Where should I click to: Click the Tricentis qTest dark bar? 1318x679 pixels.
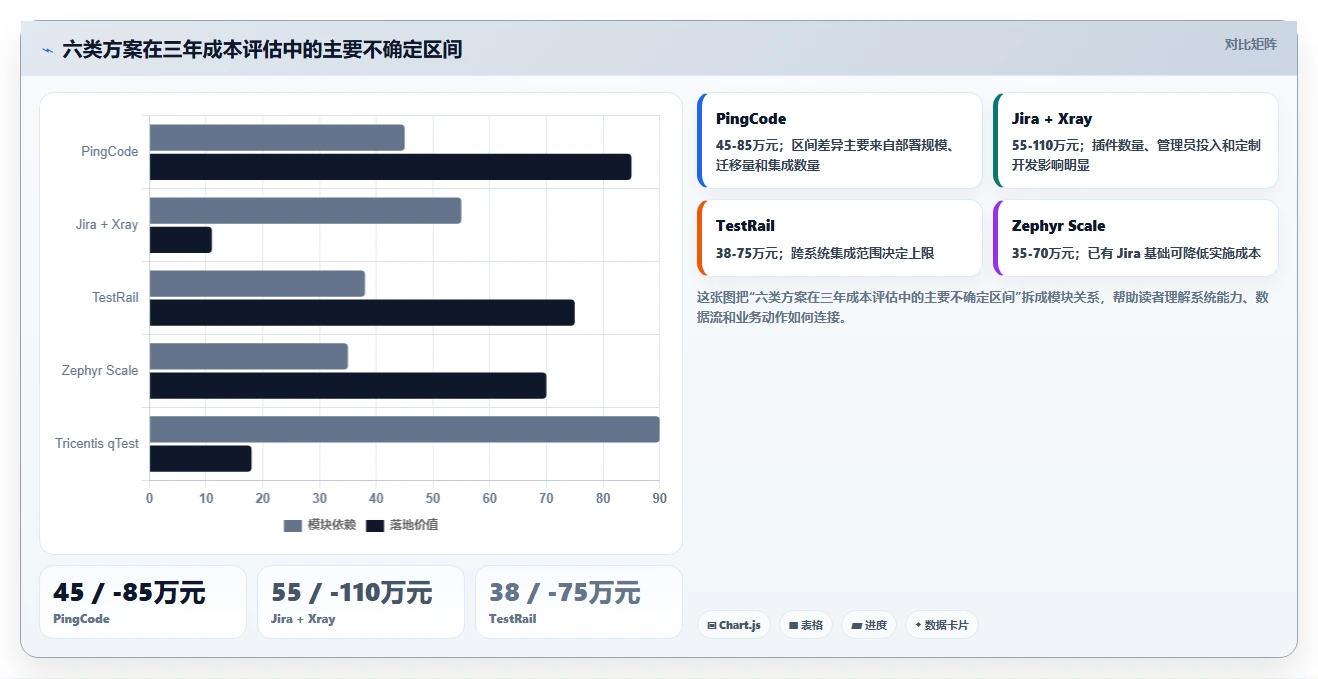(200, 459)
